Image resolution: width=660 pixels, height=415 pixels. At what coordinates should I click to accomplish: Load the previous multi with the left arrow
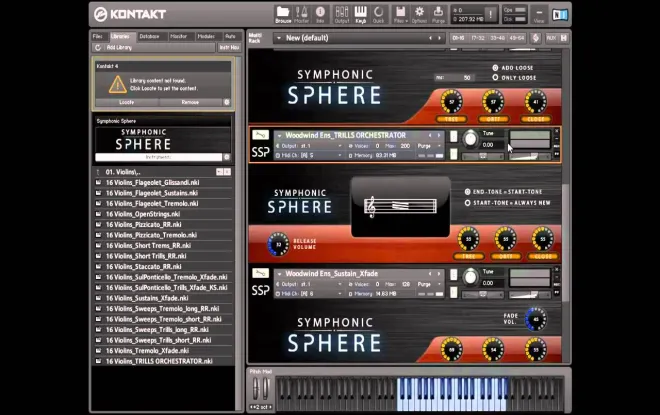click(x=430, y=38)
